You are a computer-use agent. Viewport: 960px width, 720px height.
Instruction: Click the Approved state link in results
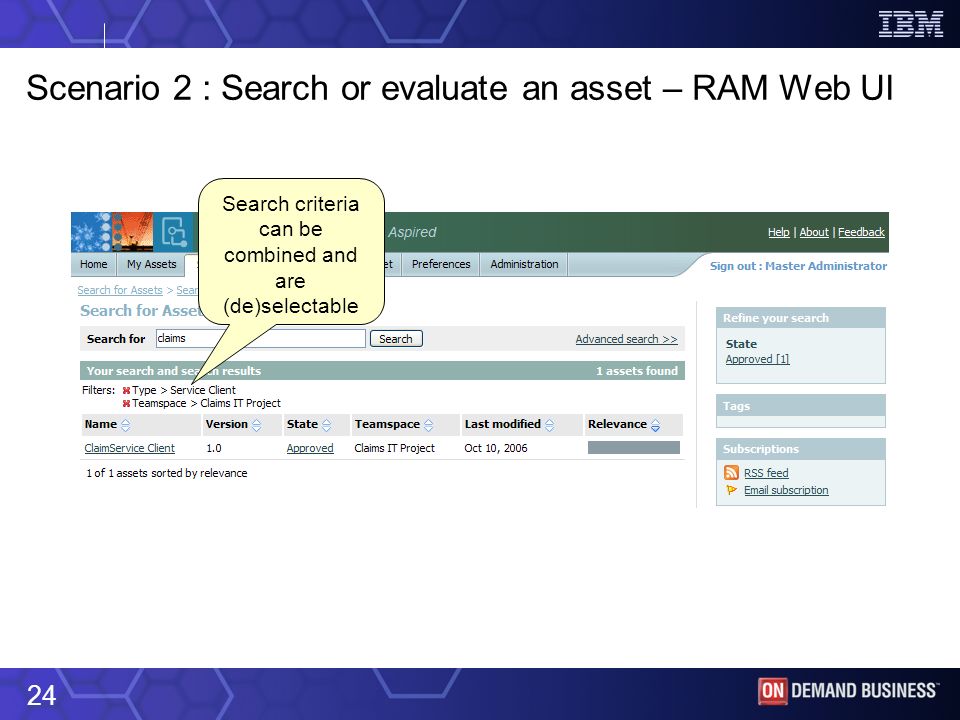[310, 448]
